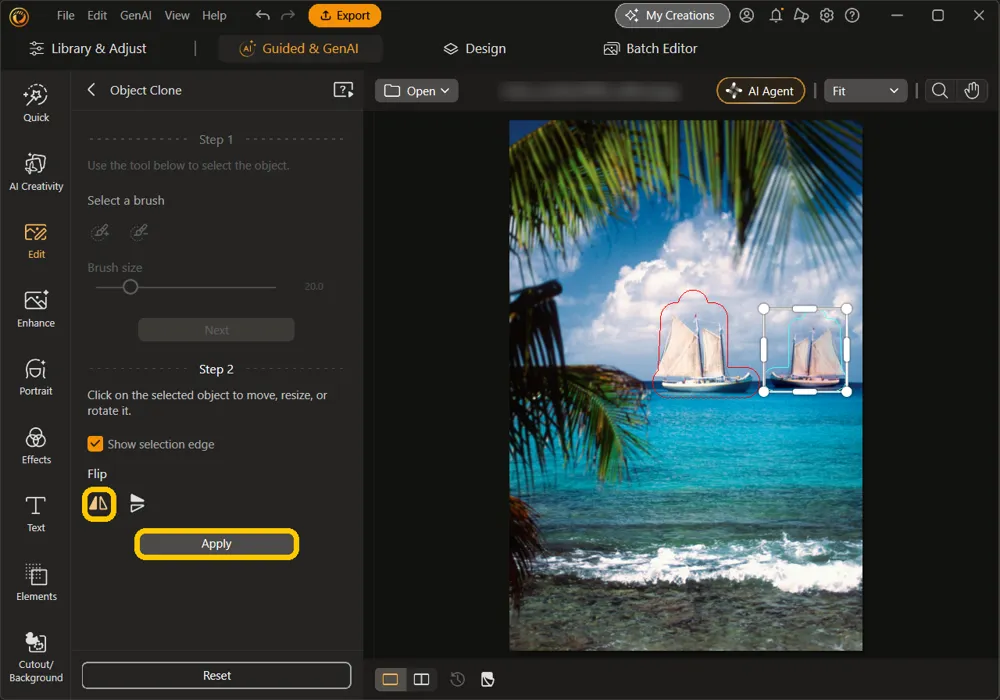The width and height of the screenshot is (1000, 700).
Task: Switch to Guided & GenAI tab
Action: (x=299, y=48)
